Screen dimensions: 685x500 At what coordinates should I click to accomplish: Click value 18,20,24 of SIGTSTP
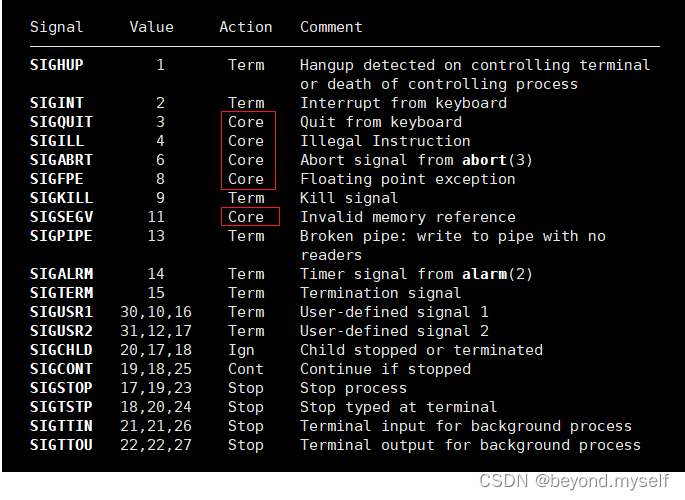pos(156,407)
